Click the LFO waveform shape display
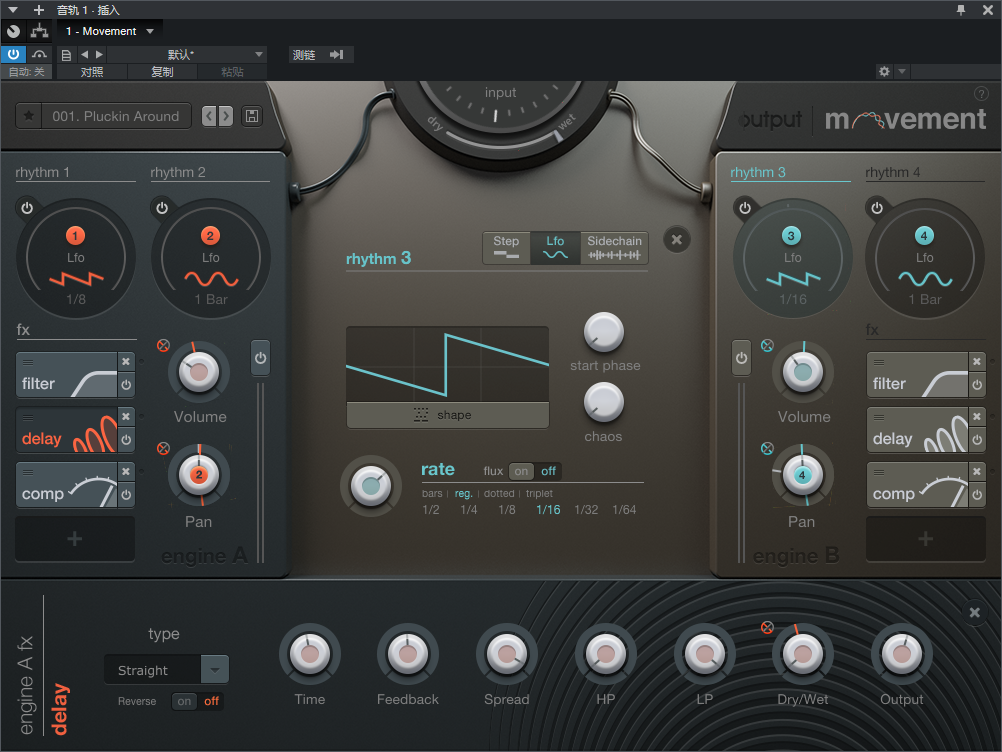 tap(447, 364)
